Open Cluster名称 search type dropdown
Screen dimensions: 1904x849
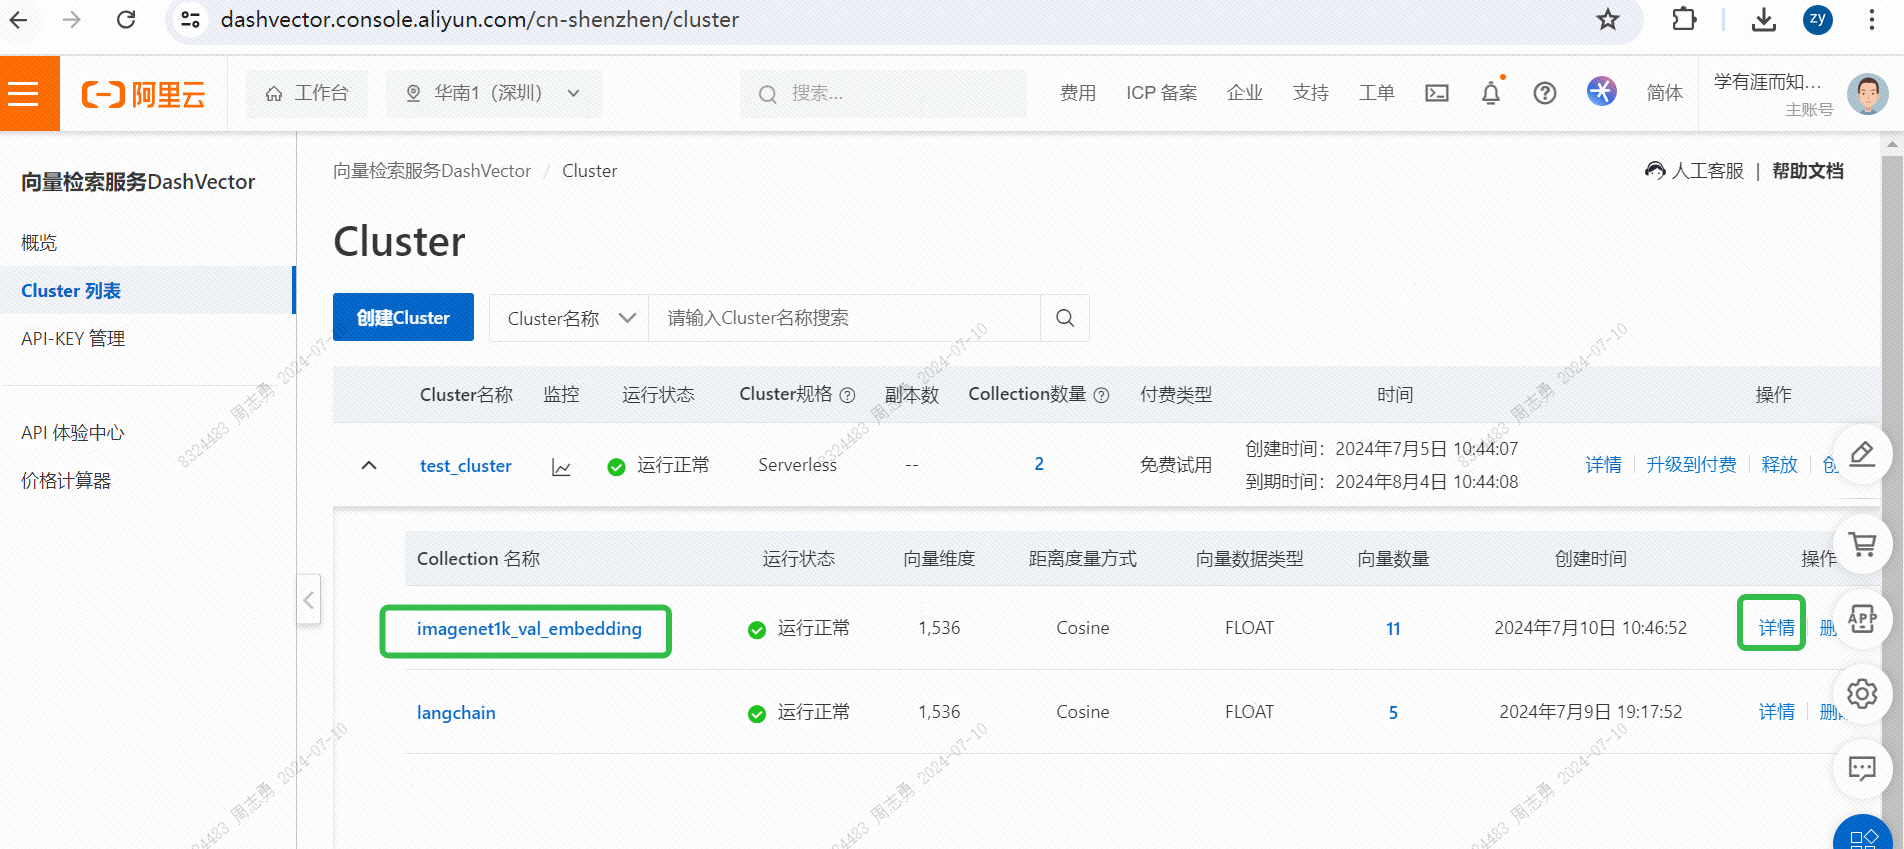(569, 318)
